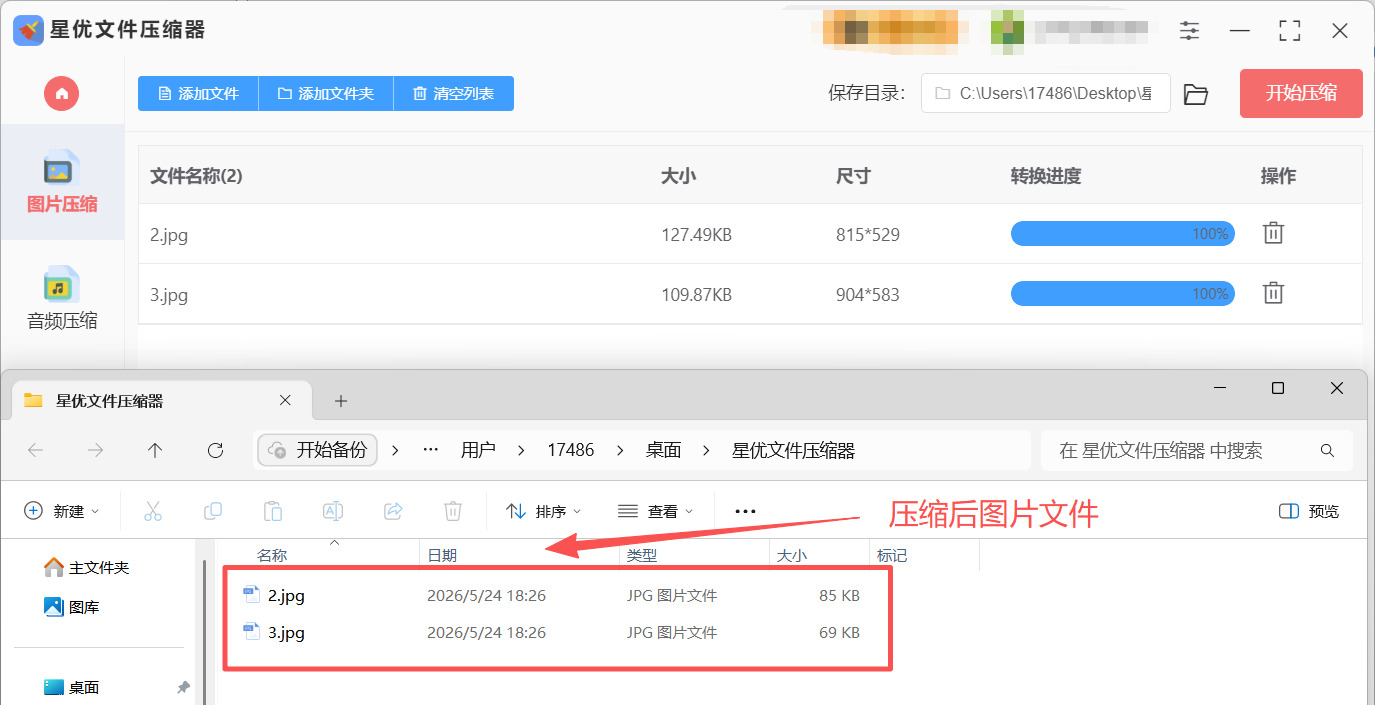Viewport: 1375px width, 705px height.
Task: Expand chevron between 用户 and 17486
Action: 521,450
